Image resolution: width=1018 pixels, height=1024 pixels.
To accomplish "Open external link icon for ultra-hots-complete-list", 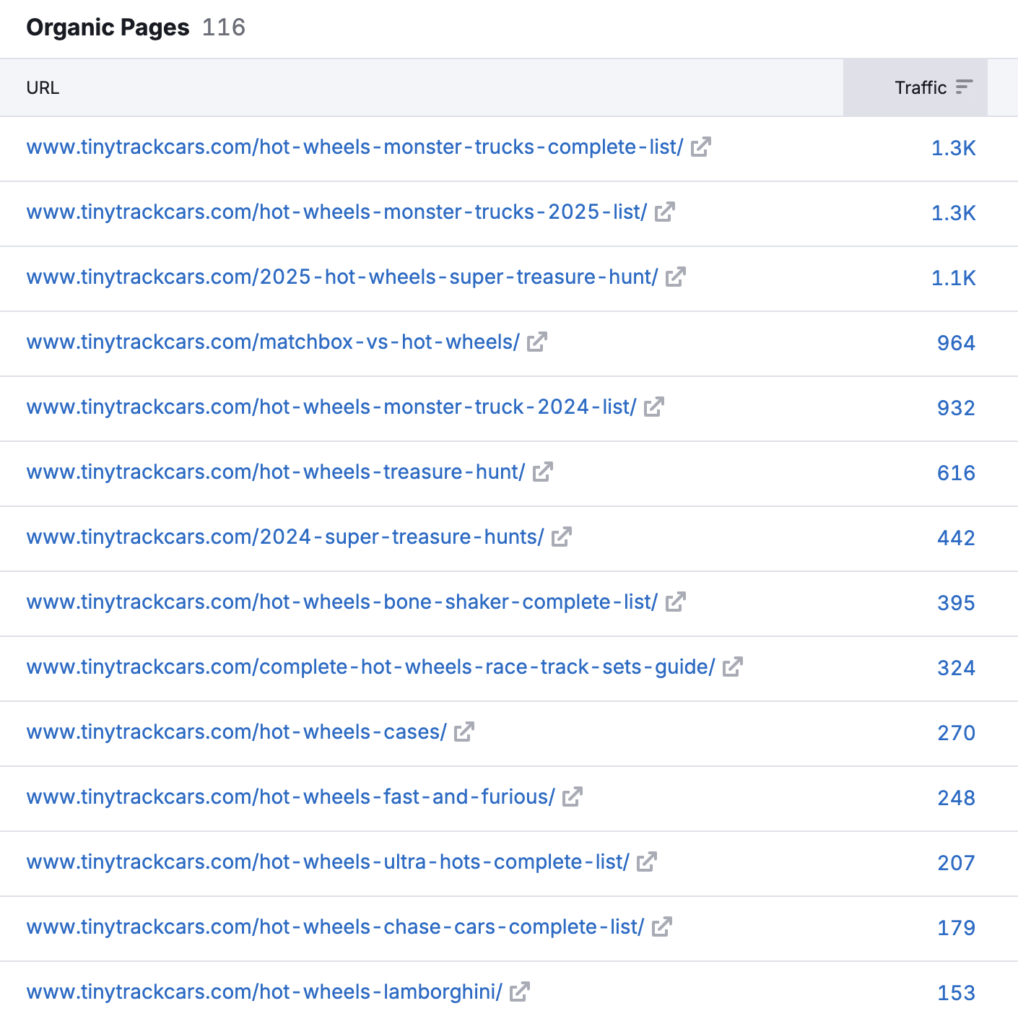I will (646, 862).
